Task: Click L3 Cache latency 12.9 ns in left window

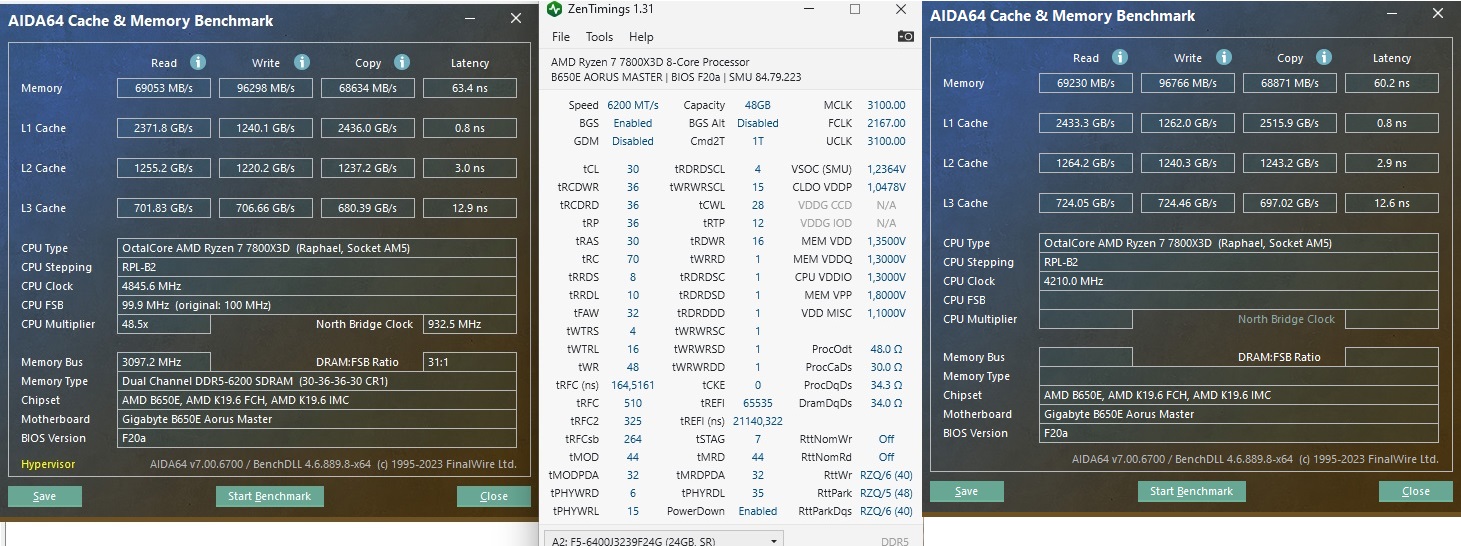Action: tap(470, 208)
